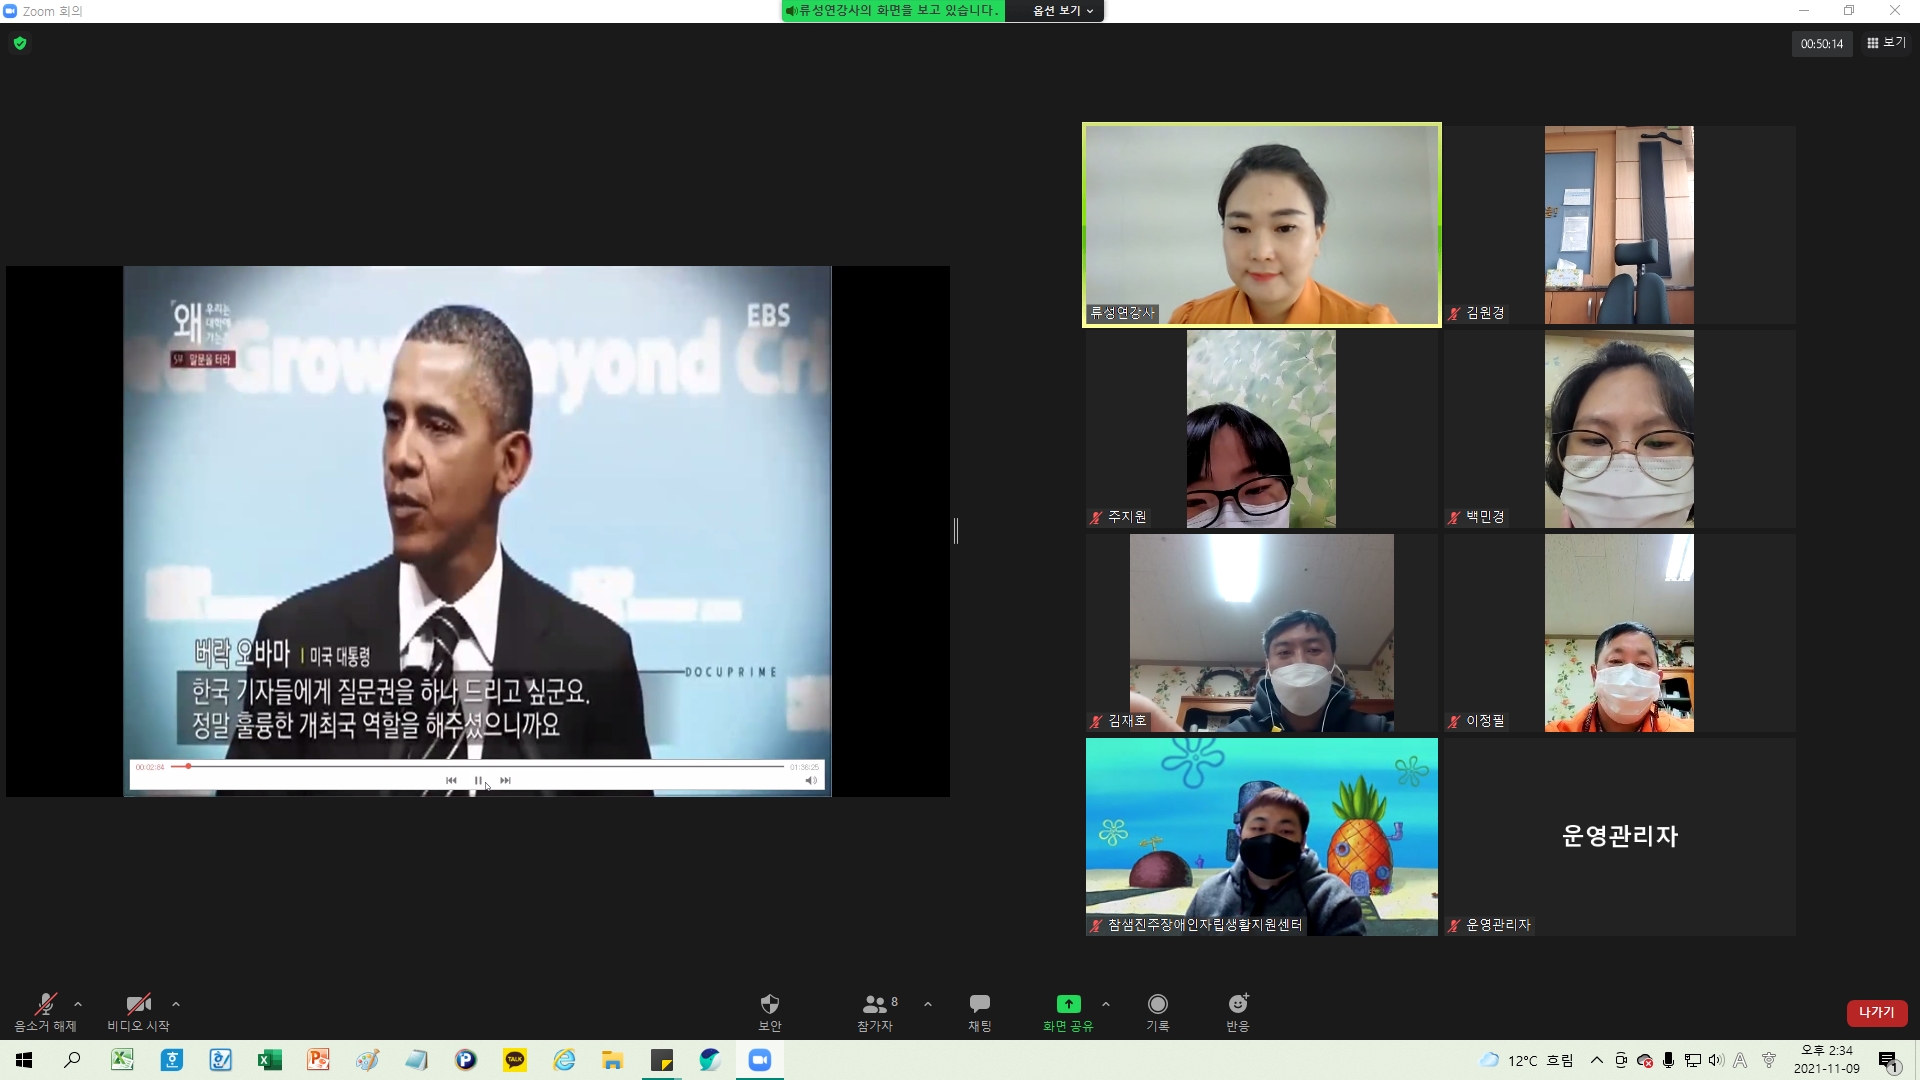The width and height of the screenshot is (1920, 1080).
Task: Open Windows notification center icon
Action: click(x=1889, y=1061)
